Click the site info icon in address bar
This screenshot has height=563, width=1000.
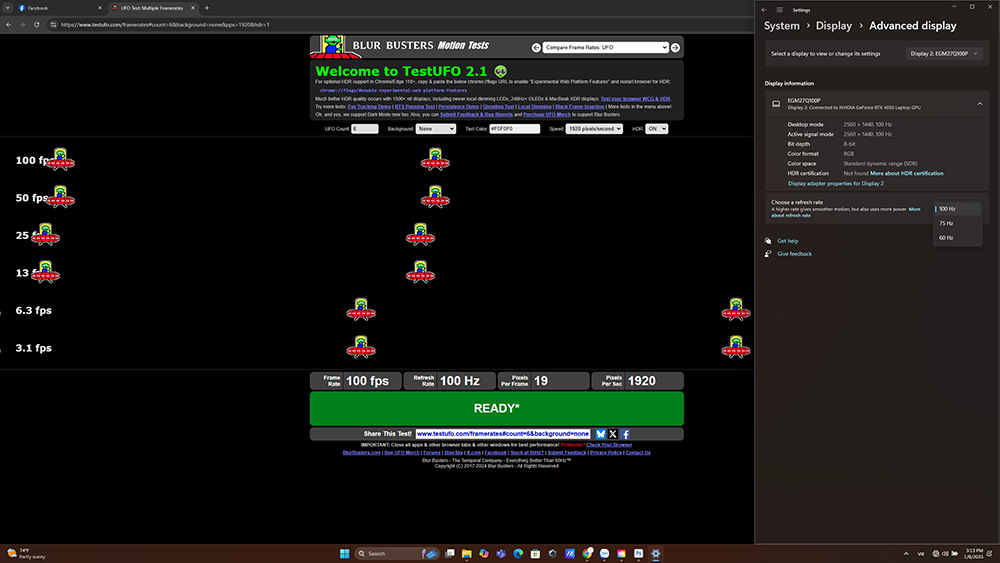pyautogui.click(x=53, y=25)
